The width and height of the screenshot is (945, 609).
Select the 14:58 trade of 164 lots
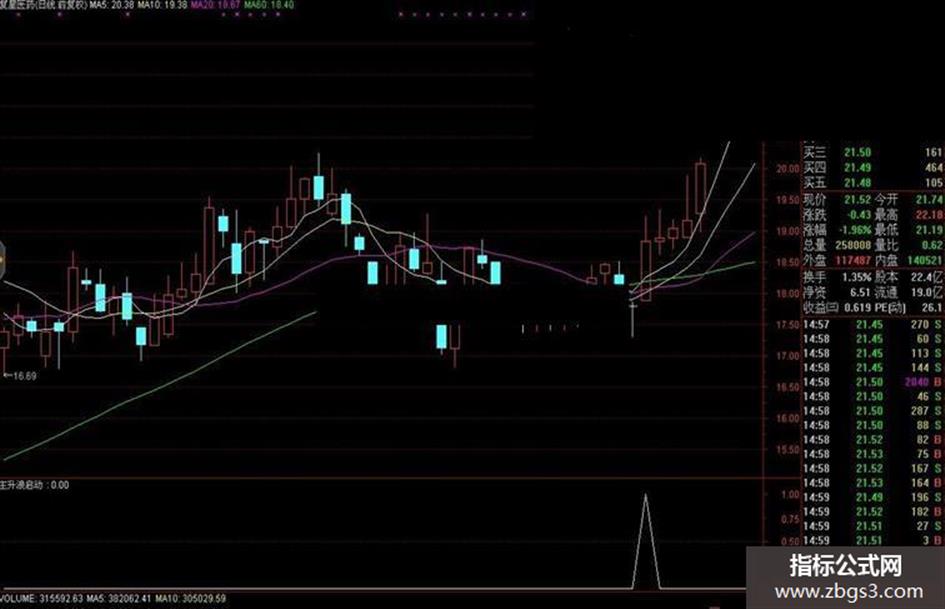coord(873,483)
